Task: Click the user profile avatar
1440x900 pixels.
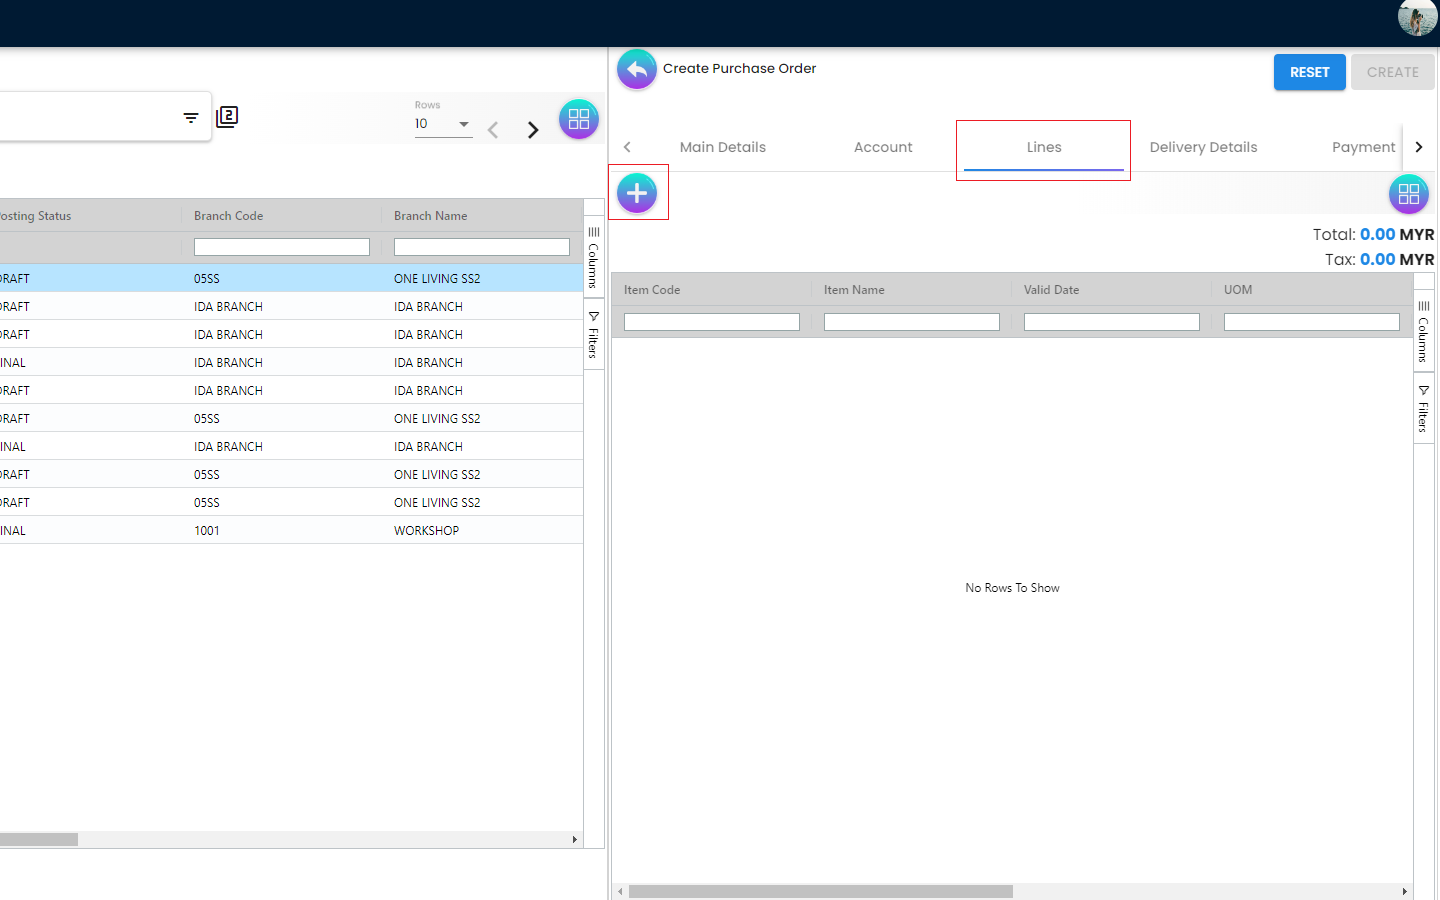Action: point(1416,18)
